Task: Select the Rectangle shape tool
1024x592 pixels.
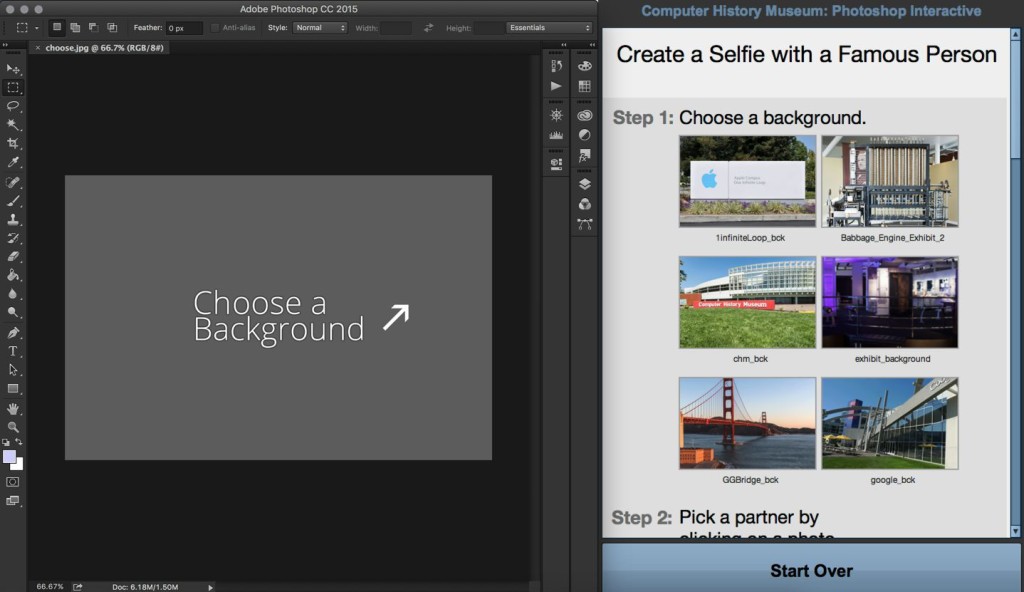Action: click(12, 389)
